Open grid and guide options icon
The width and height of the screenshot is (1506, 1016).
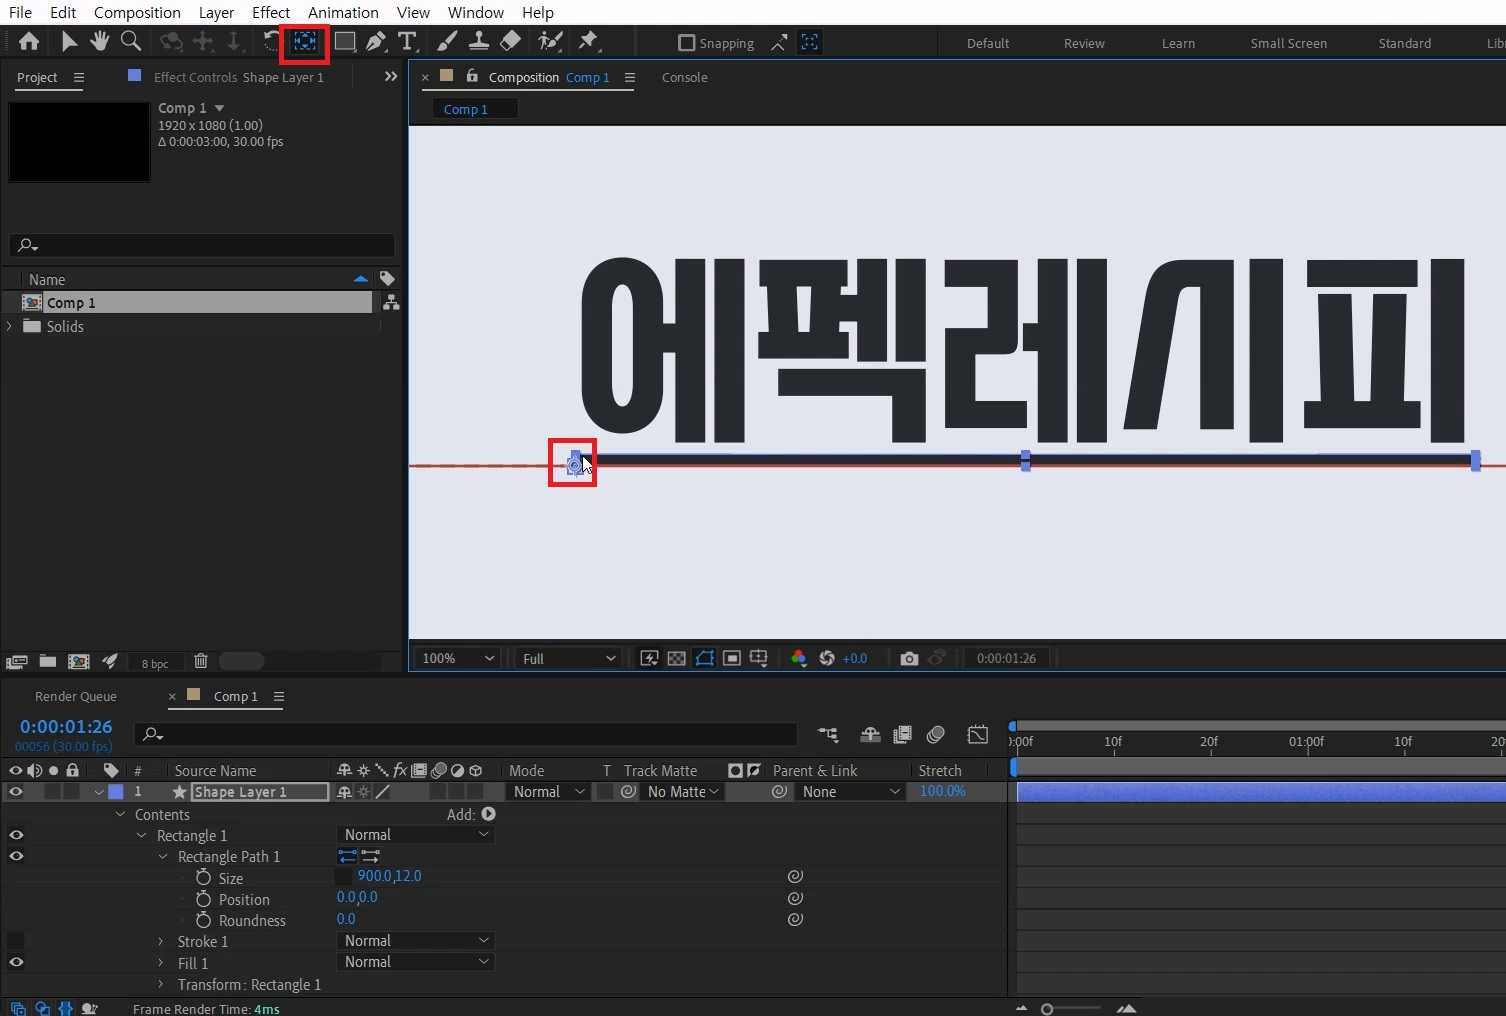coord(759,658)
